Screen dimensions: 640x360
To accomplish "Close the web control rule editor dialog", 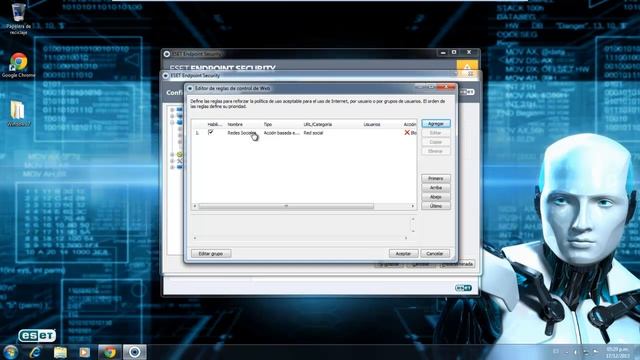I will (447, 87).
